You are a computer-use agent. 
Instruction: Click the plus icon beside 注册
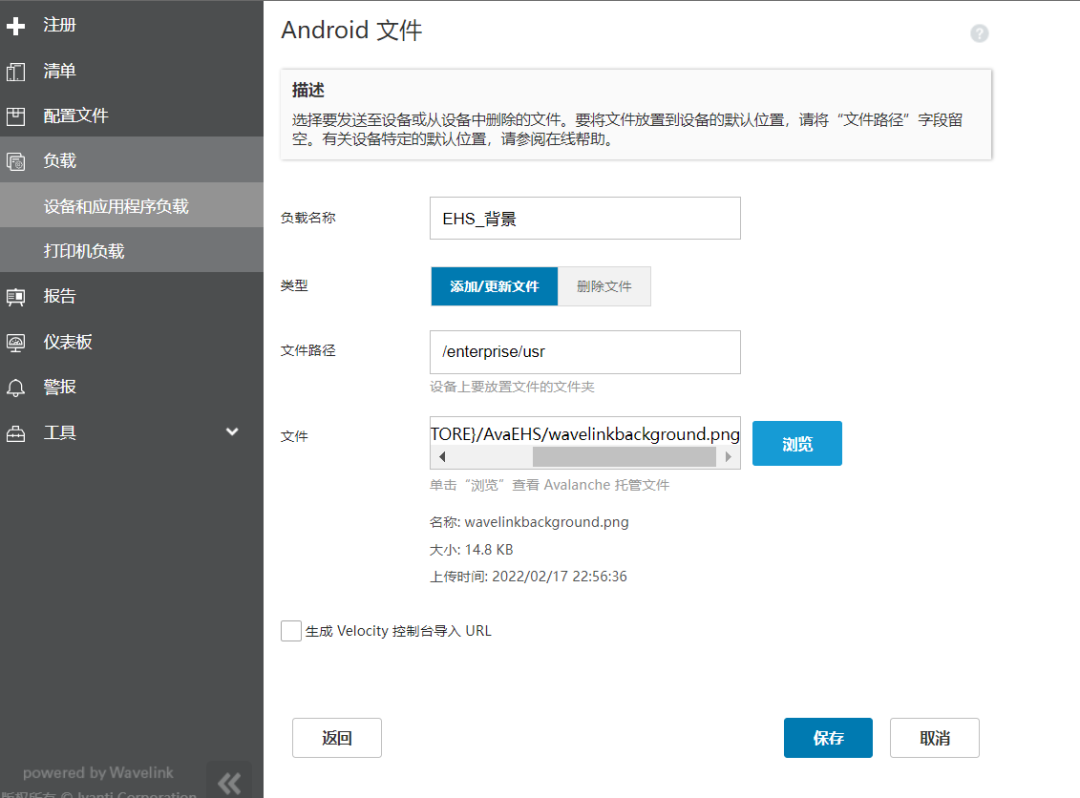tap(16, 26)
